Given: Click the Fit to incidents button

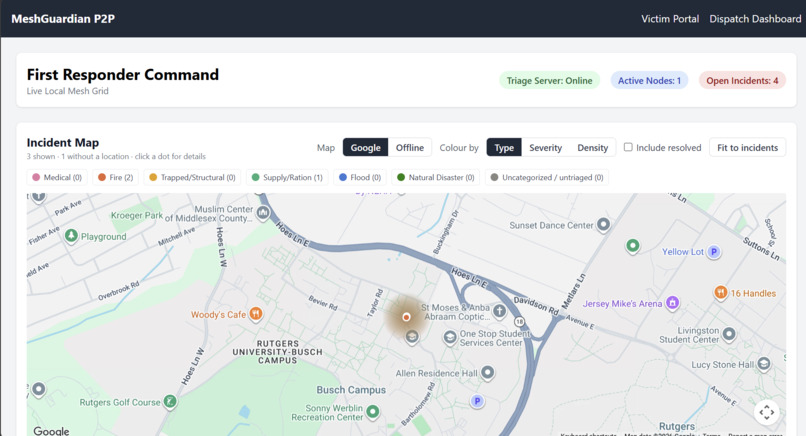Looking at the screenshot, I should [747, 148].
